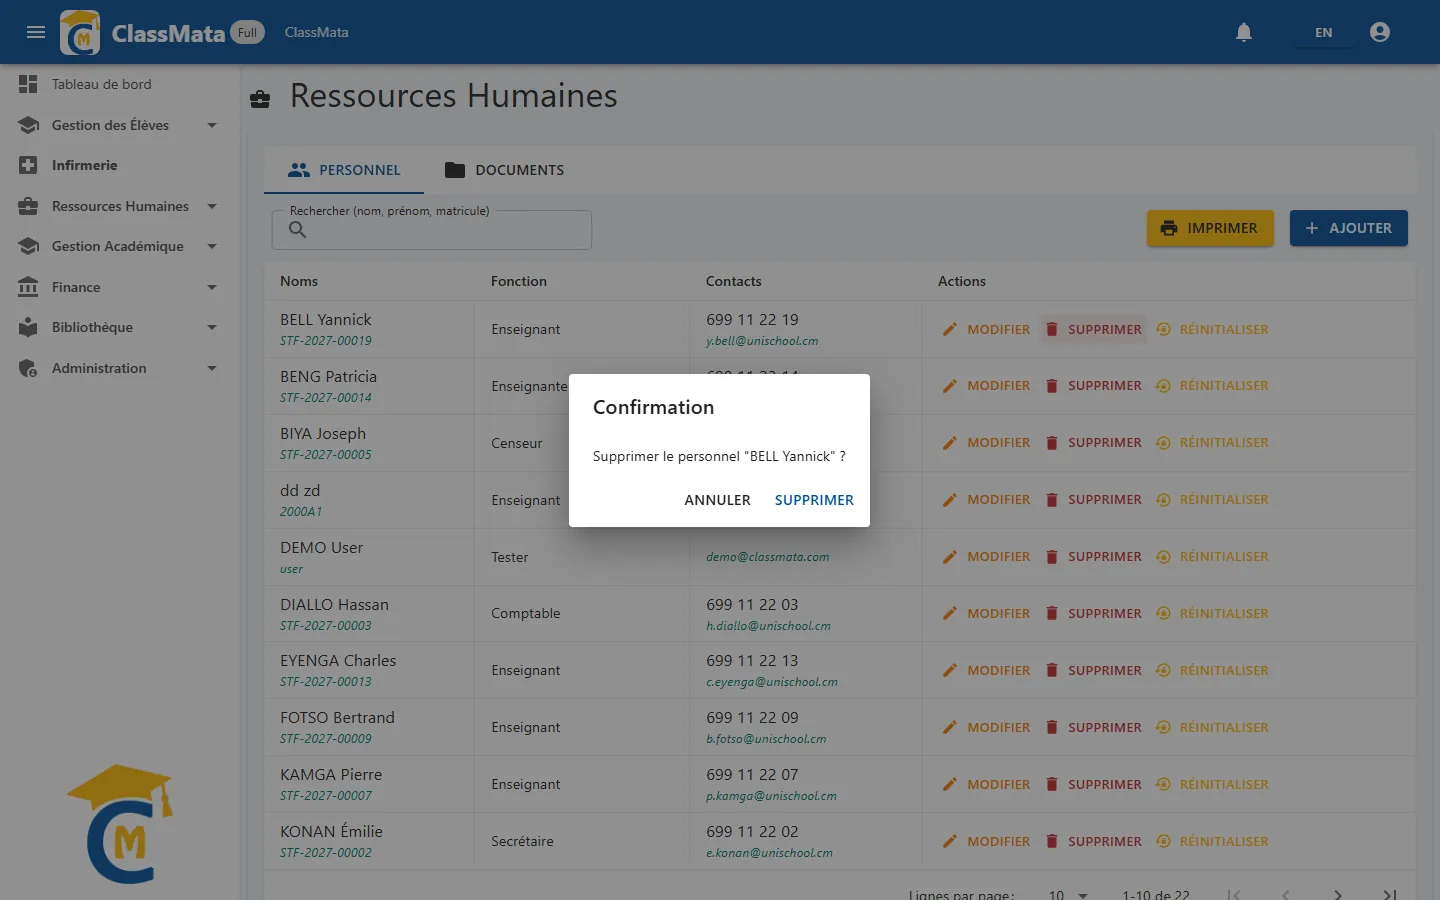Click the AJOUTER add button
The height and width of the screenshot is (900, 1440).
click(x=1349, y=228)
